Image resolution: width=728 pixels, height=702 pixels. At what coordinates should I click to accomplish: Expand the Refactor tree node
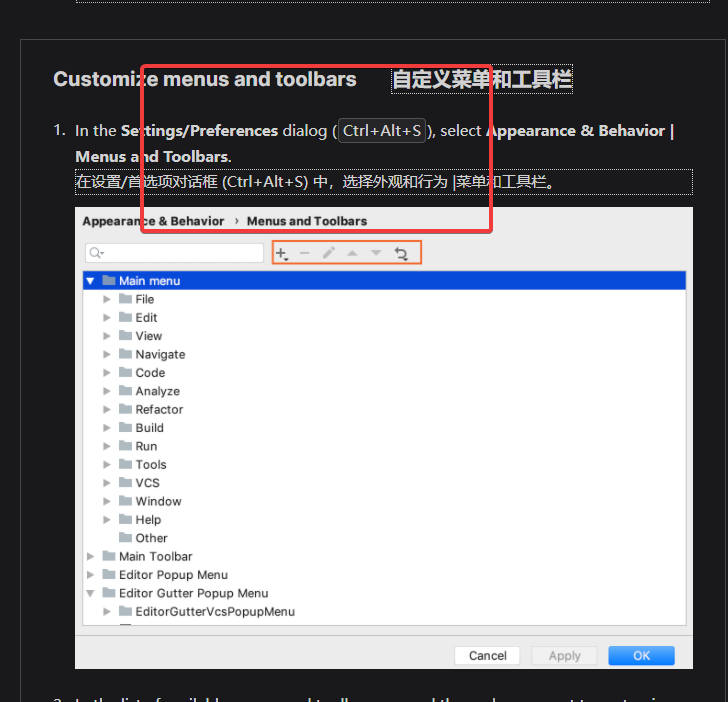[107, 410]
